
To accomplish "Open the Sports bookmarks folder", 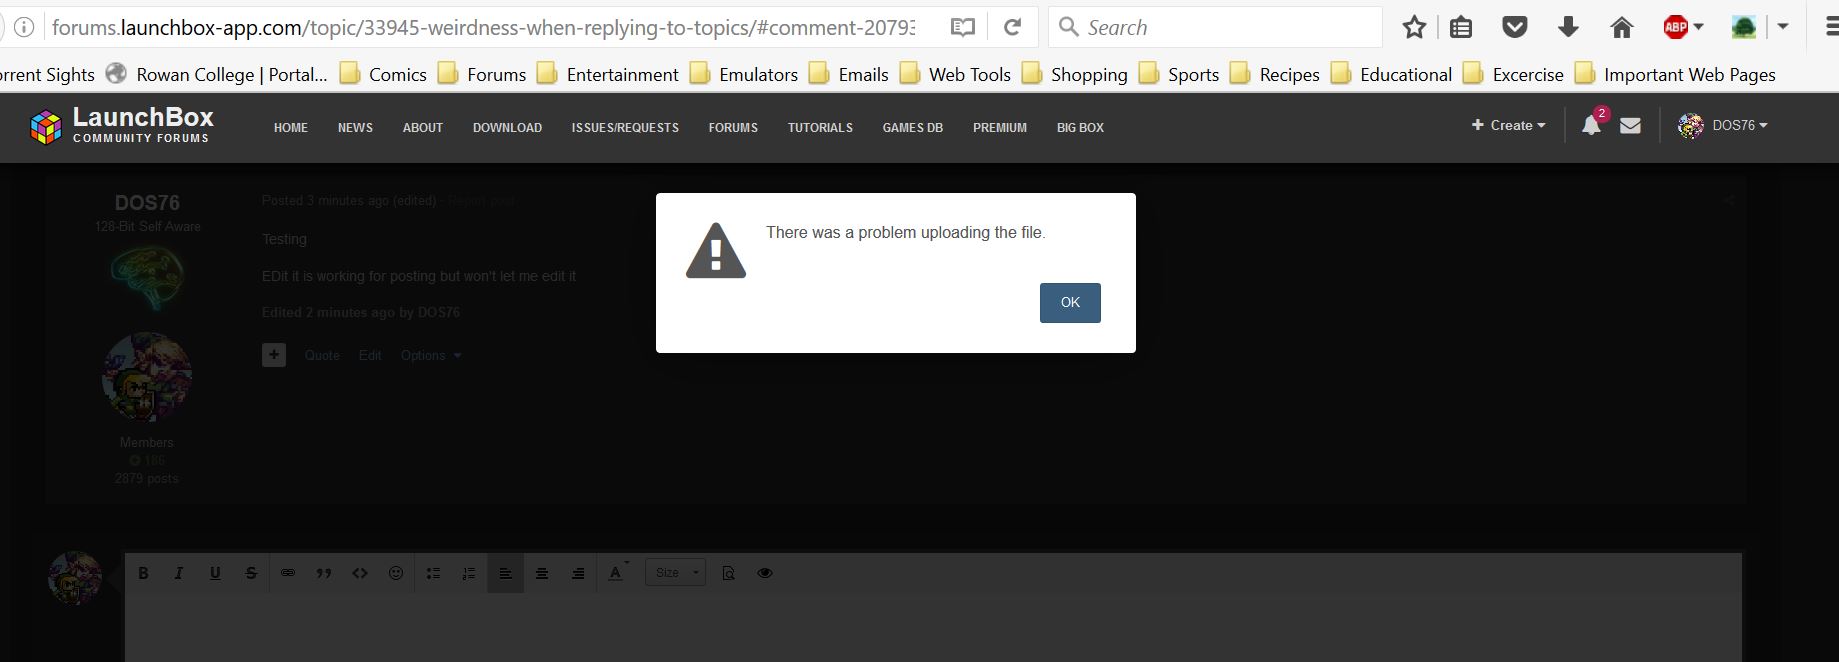I will point(1179,74).
